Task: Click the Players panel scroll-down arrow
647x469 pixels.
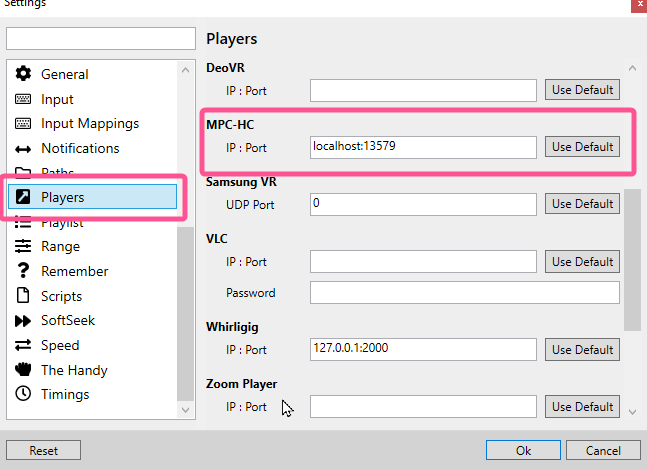Action: click(x=632, y=412)
